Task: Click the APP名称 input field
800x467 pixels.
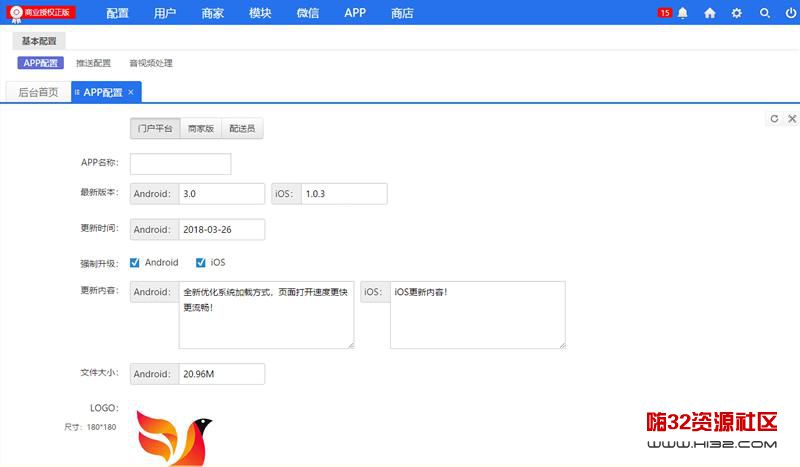Action: coord(180,164)
